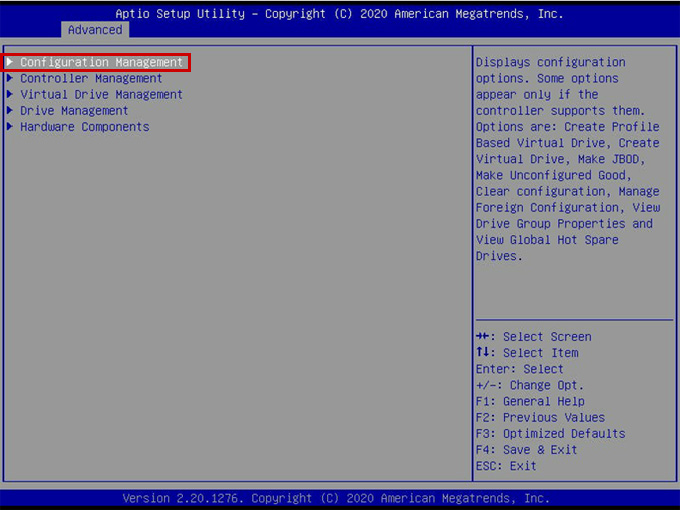Select the Controller Management entry
The height and width of the screenshot is (510, 680).
tap(91, 78)
